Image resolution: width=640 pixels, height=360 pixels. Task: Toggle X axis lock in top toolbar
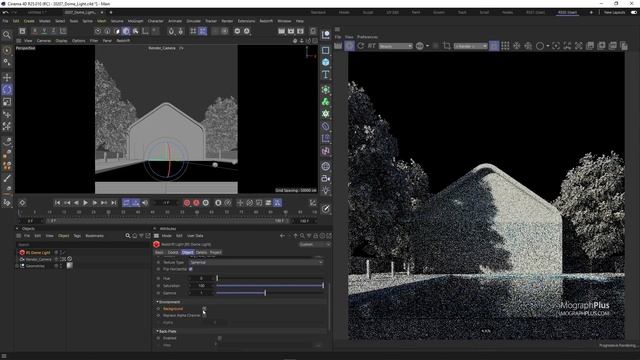click(35, 31)
